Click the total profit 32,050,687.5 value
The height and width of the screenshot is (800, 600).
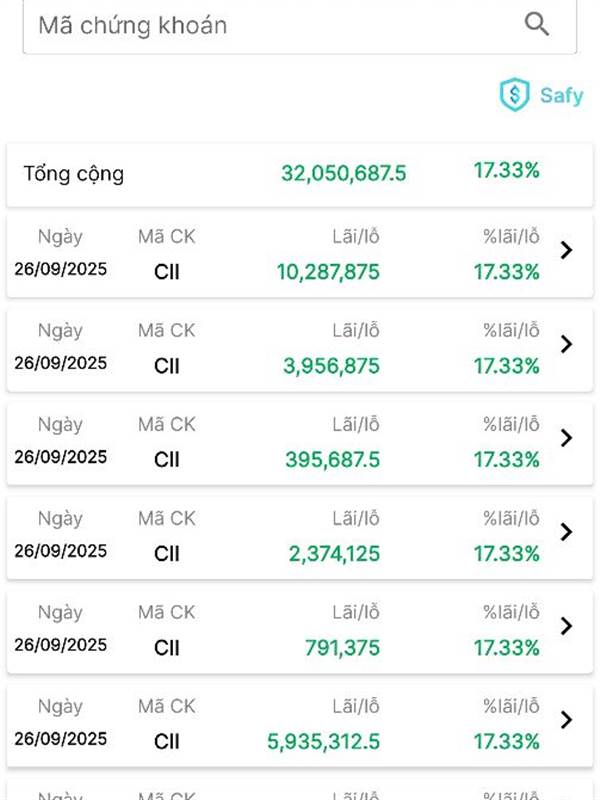[343, 174]
